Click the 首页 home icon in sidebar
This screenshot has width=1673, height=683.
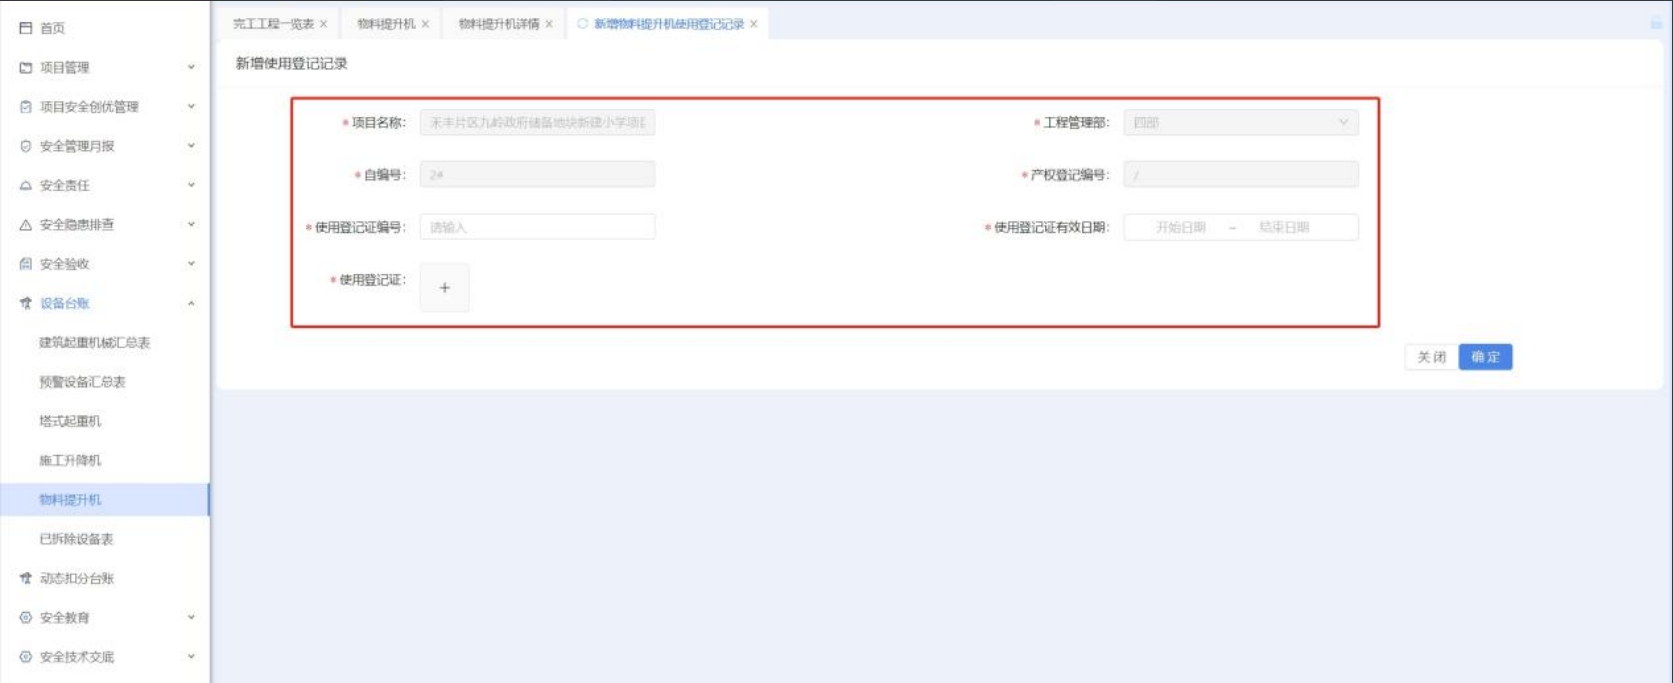(x=26, y=28)
